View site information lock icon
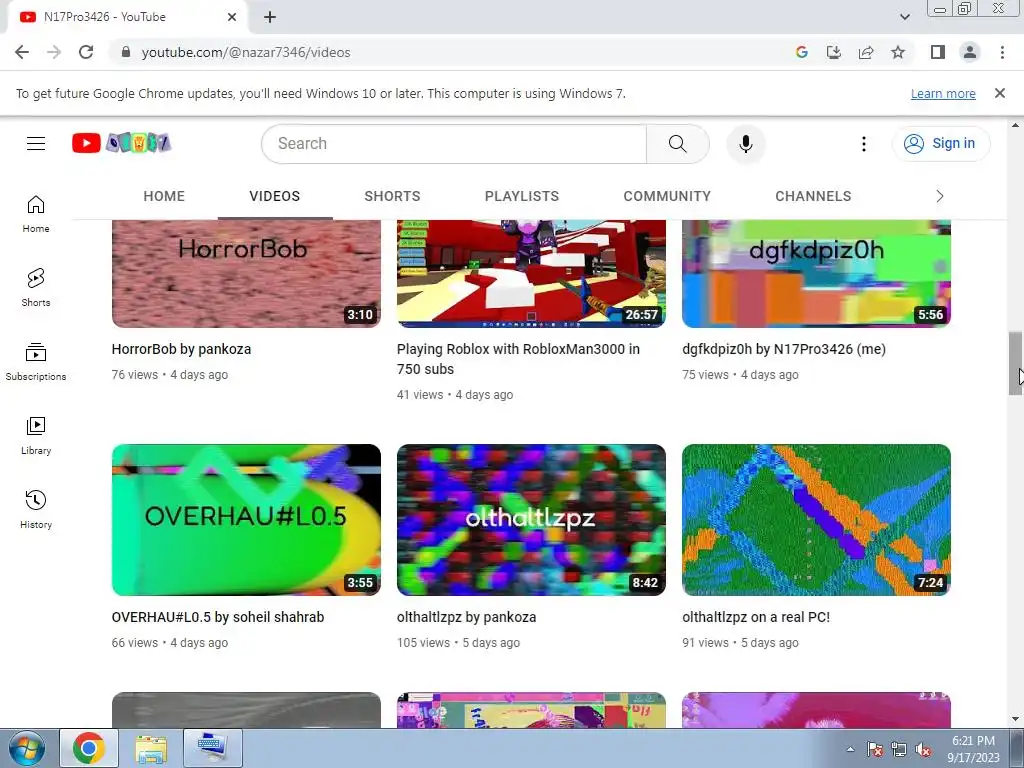 click(126, 52)
